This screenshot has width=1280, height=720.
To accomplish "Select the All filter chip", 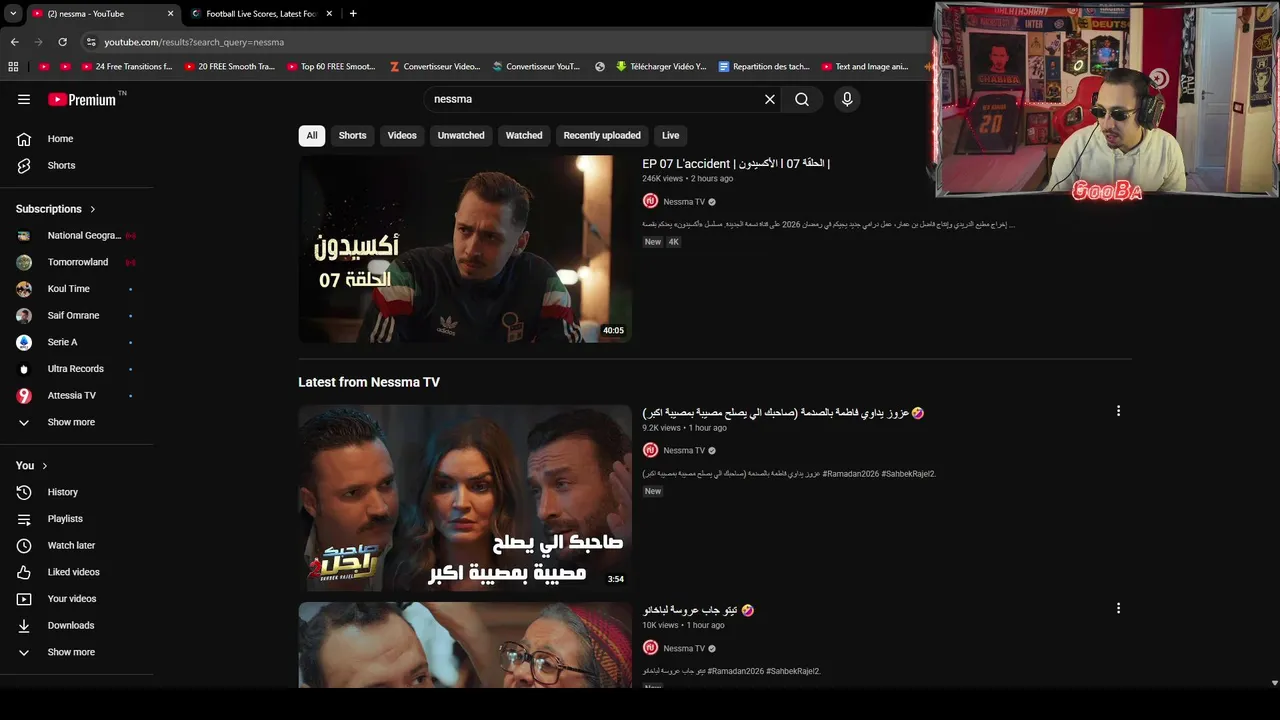I will pos(312,135).
